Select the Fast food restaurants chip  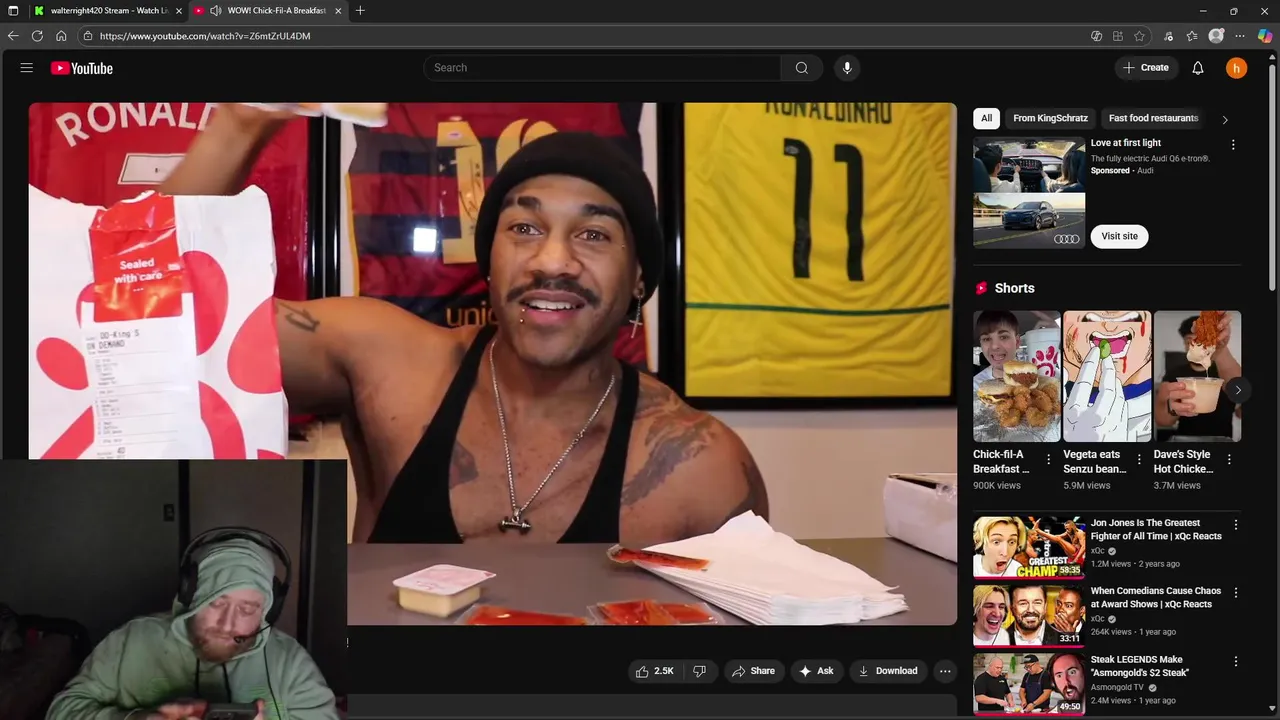click(1153, 118)
